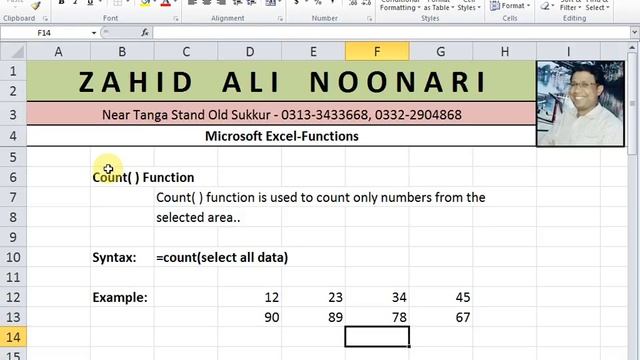Expand the formula bar chevron
Viewport: 640px width, 360px height.
tap(634, 33)
